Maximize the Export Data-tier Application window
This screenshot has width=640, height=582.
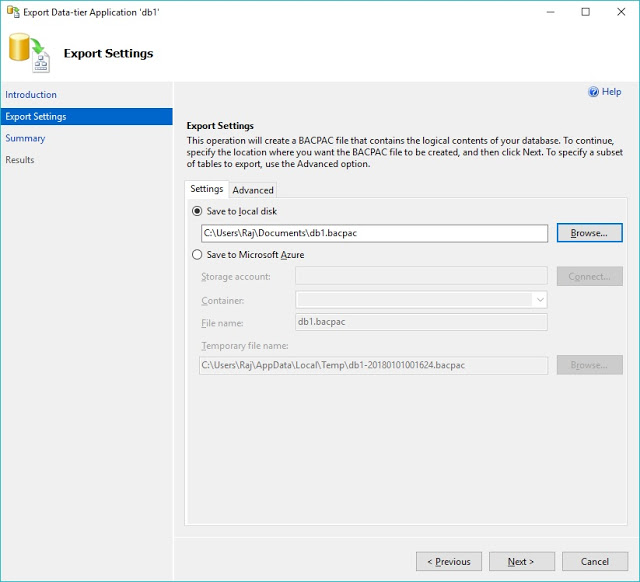585,12
